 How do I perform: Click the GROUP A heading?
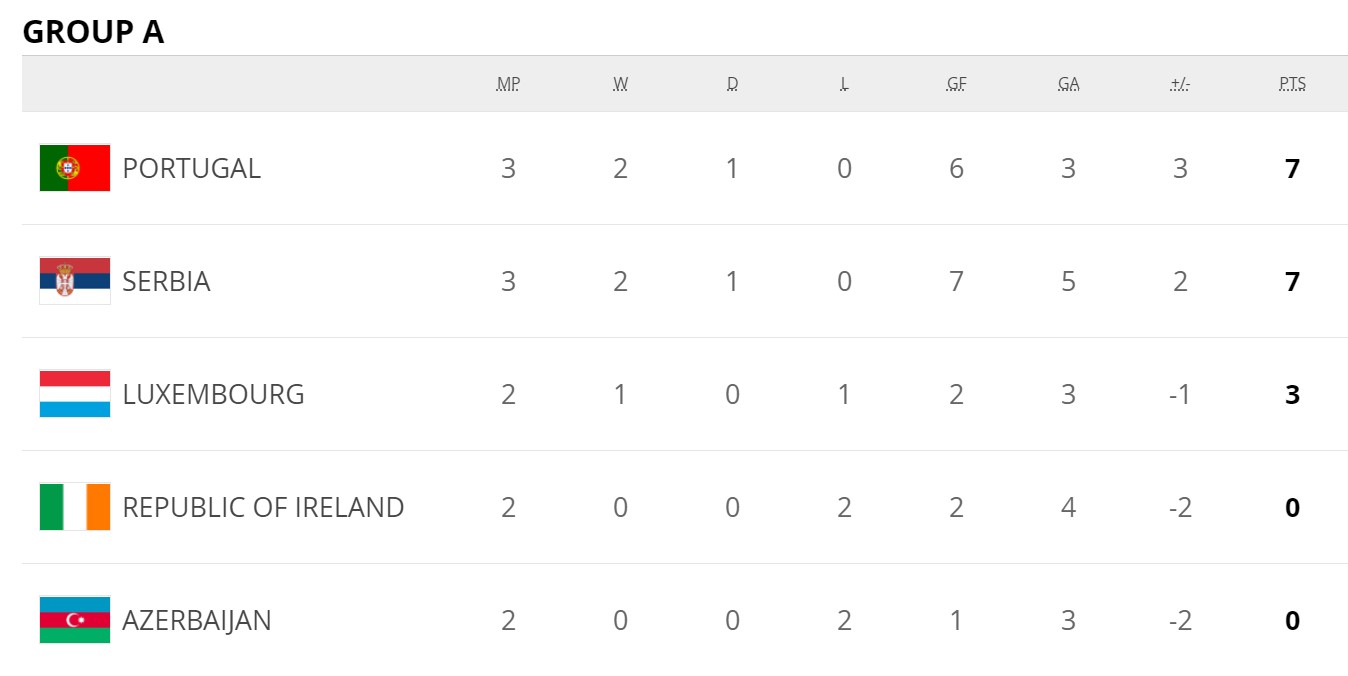point(93,32)
